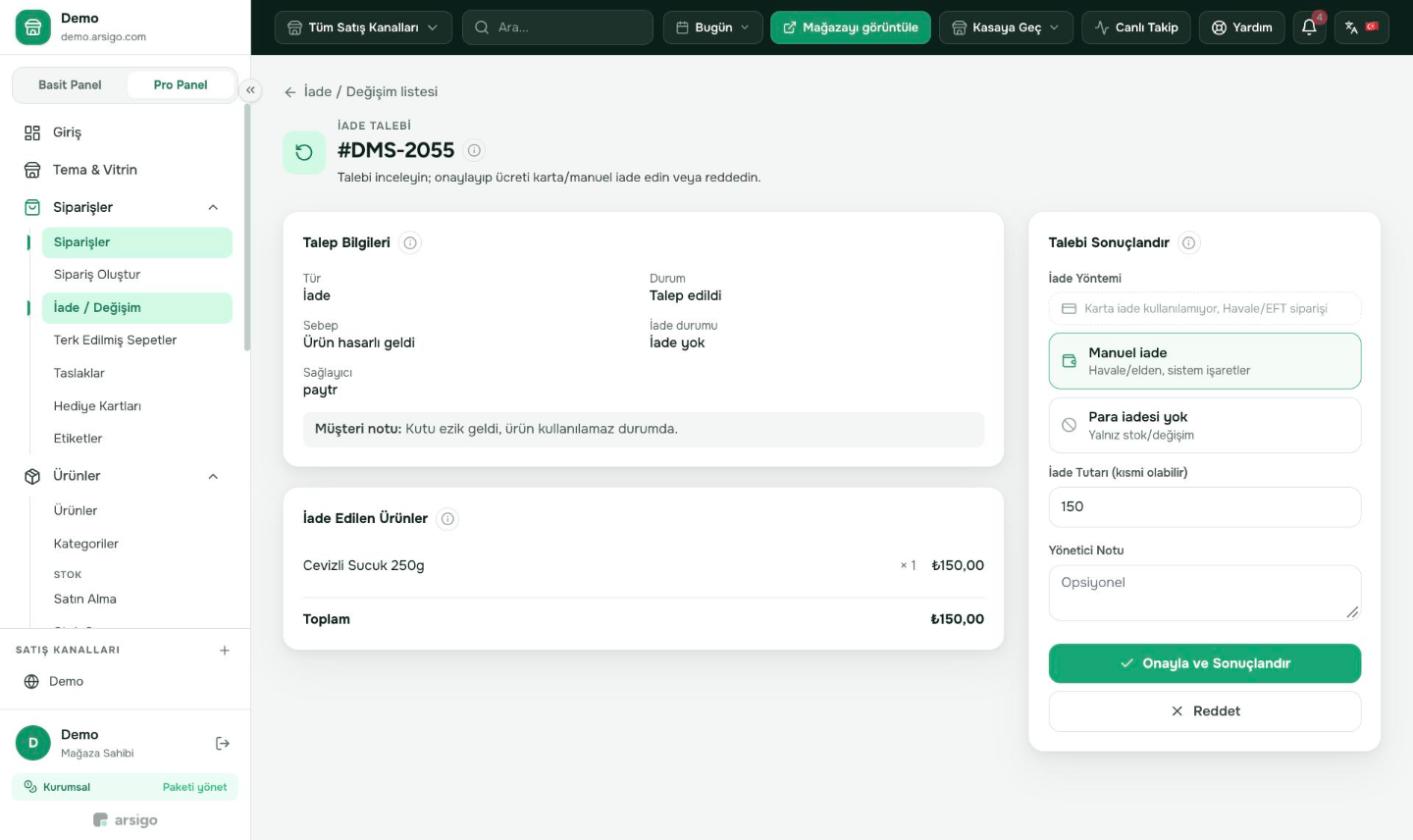
Task: Open the Tüm Satış Kanalları dropdown
Action: [363, 27]
